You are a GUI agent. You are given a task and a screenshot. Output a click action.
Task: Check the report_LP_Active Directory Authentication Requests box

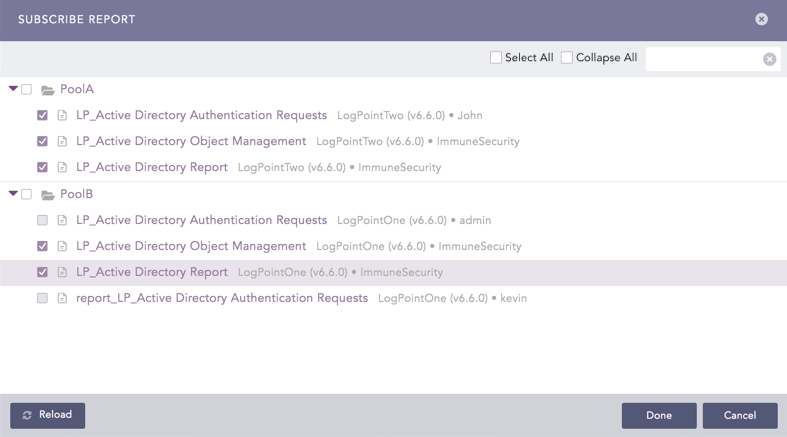pyautogui.click(x=42, y=298)
